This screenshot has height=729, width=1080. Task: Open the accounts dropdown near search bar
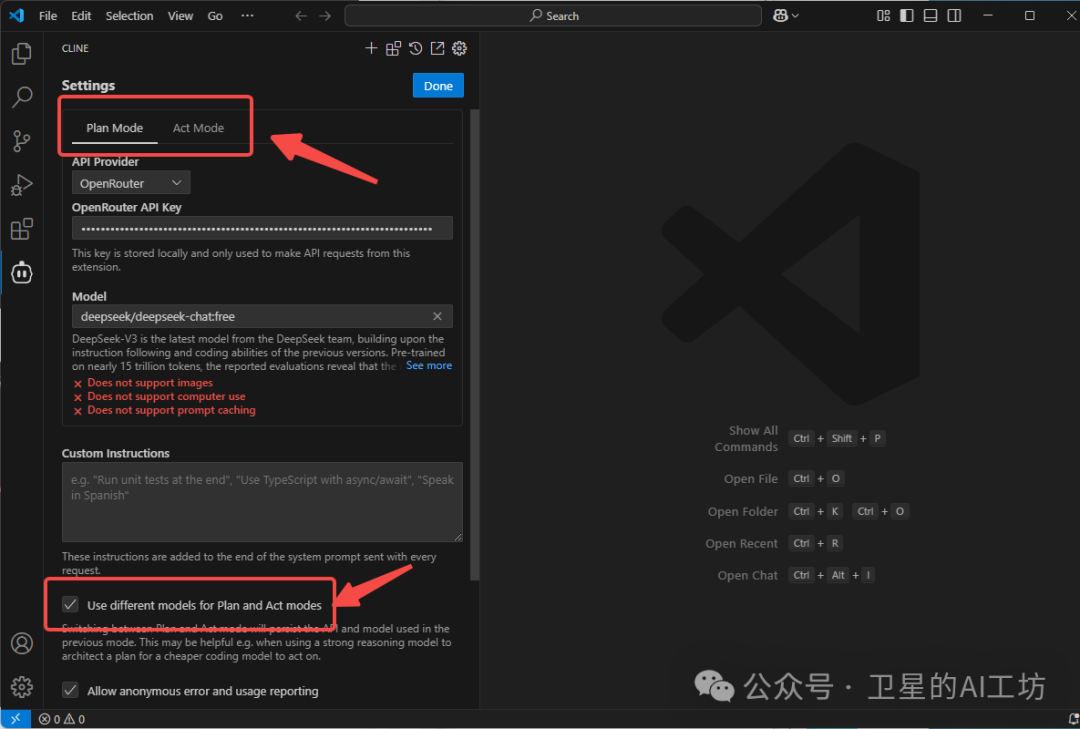[x=786, y=15]
